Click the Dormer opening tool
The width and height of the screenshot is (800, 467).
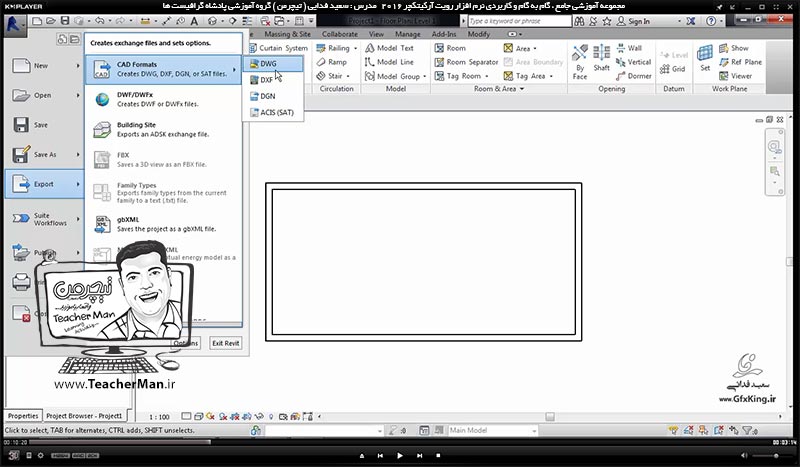pos(633,76)
